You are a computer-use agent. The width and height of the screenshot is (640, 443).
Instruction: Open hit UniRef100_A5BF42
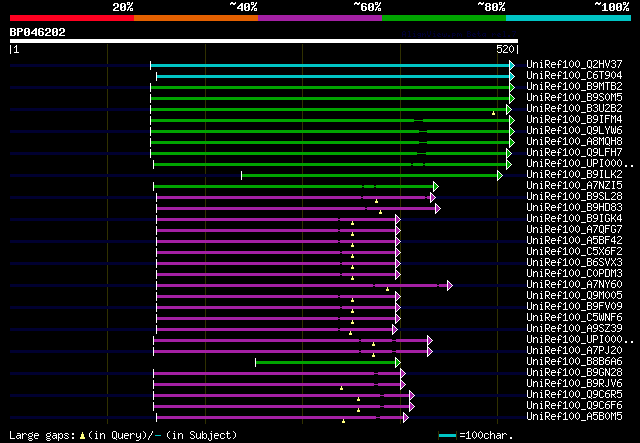click(x=574, y=240)
